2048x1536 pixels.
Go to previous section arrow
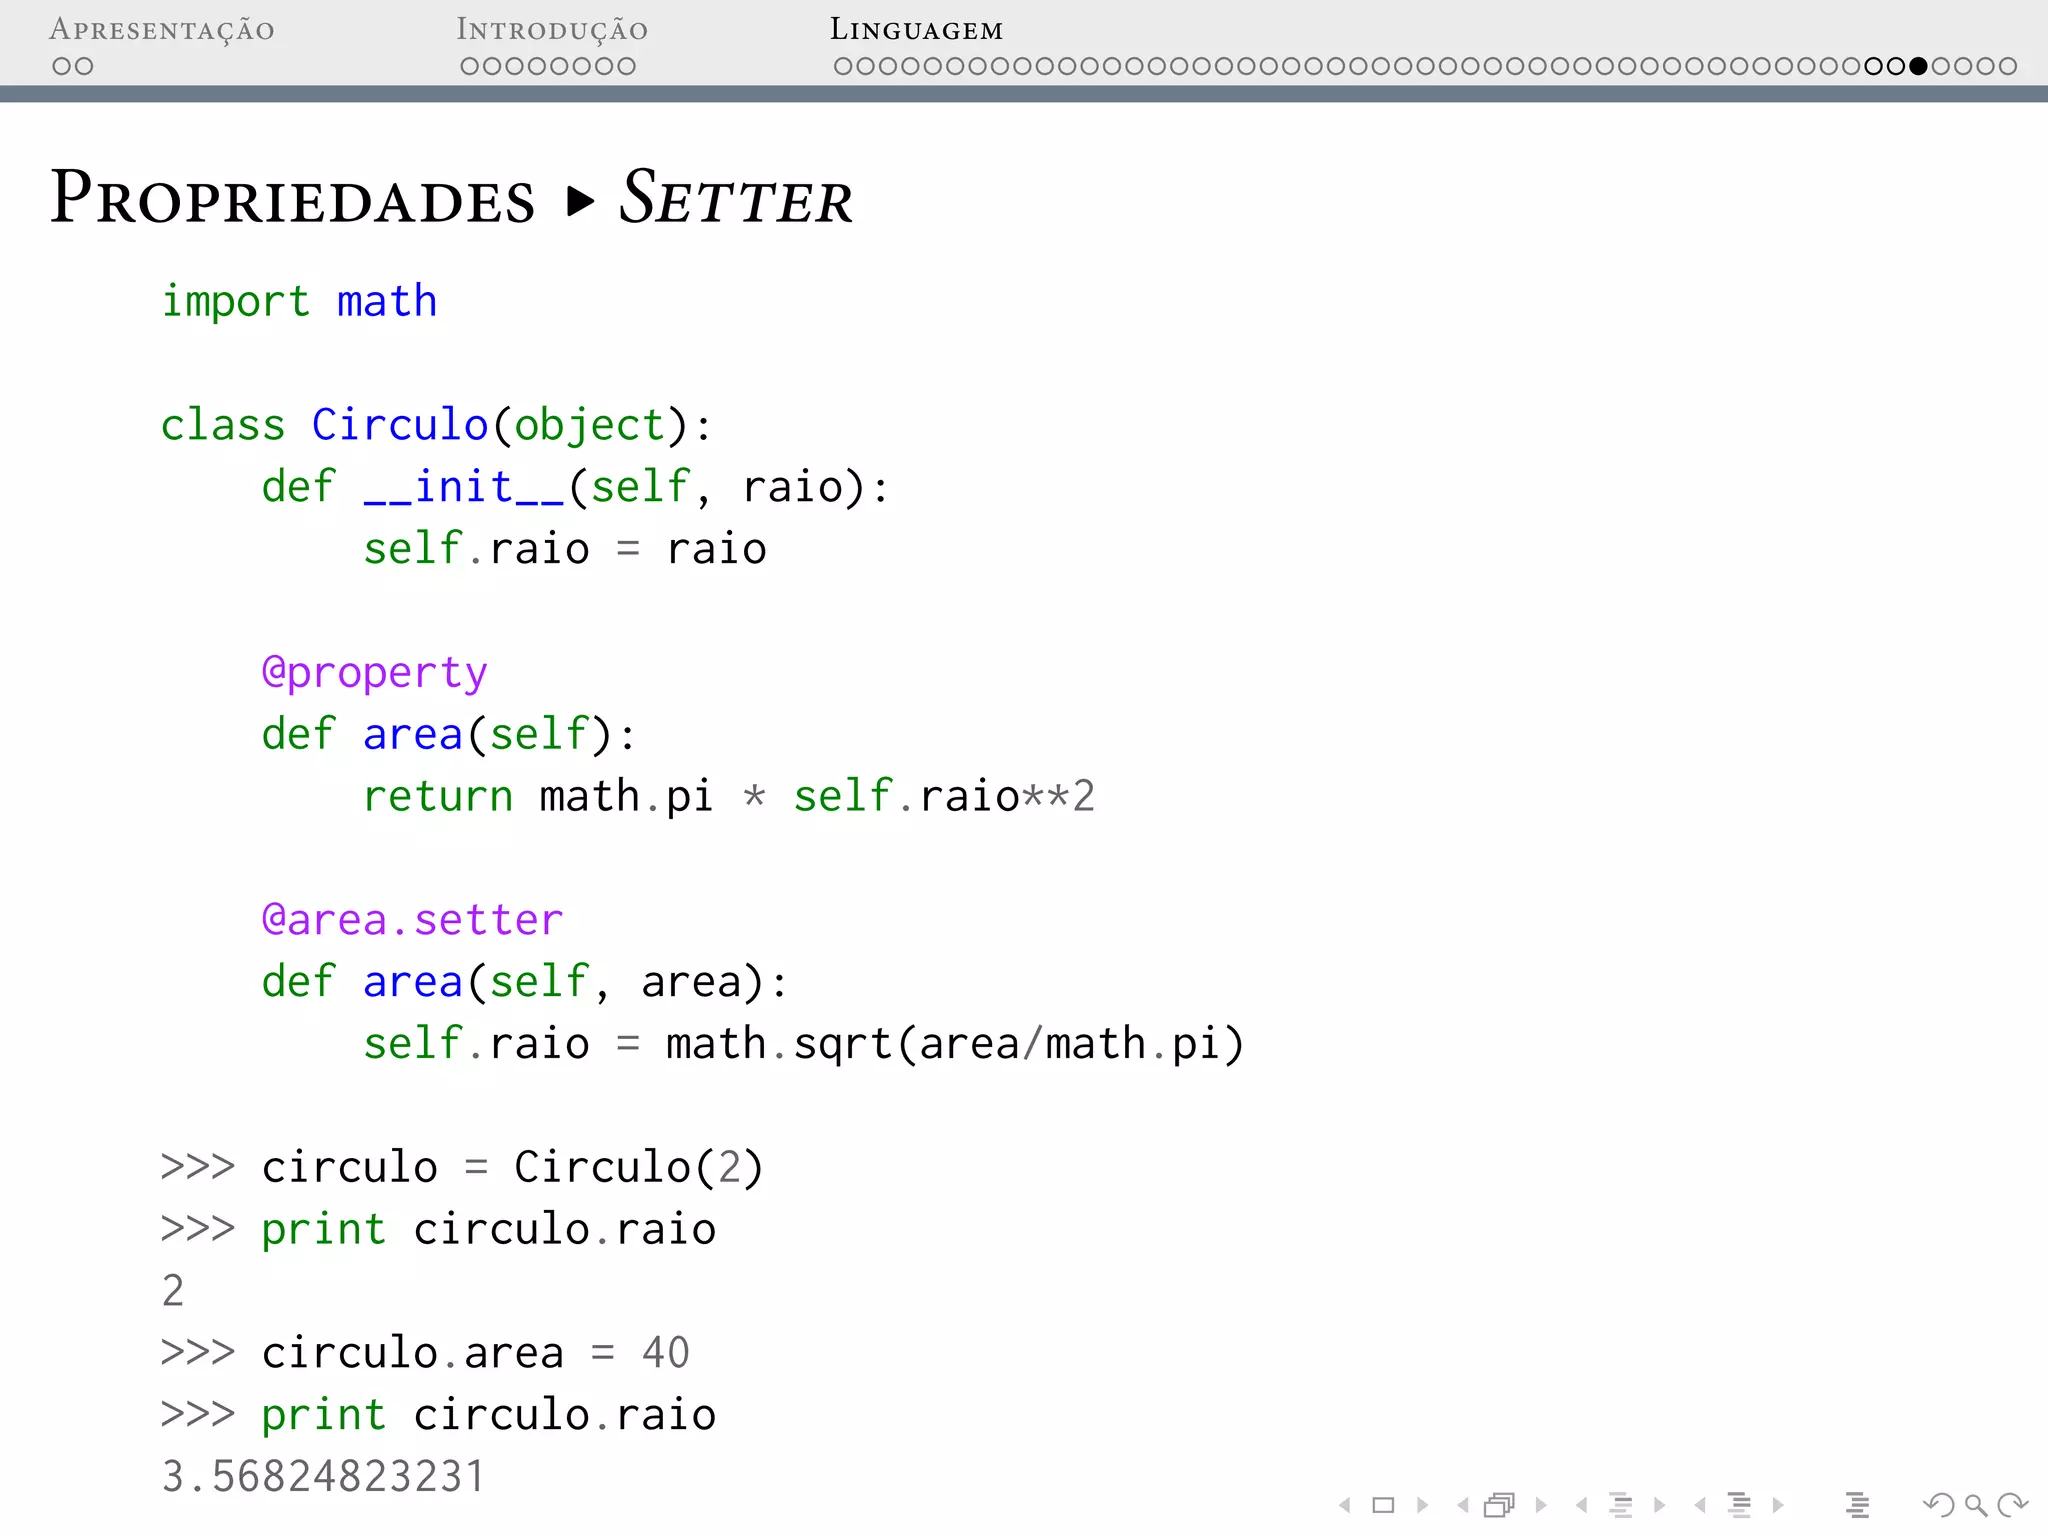point(1700,1505)
